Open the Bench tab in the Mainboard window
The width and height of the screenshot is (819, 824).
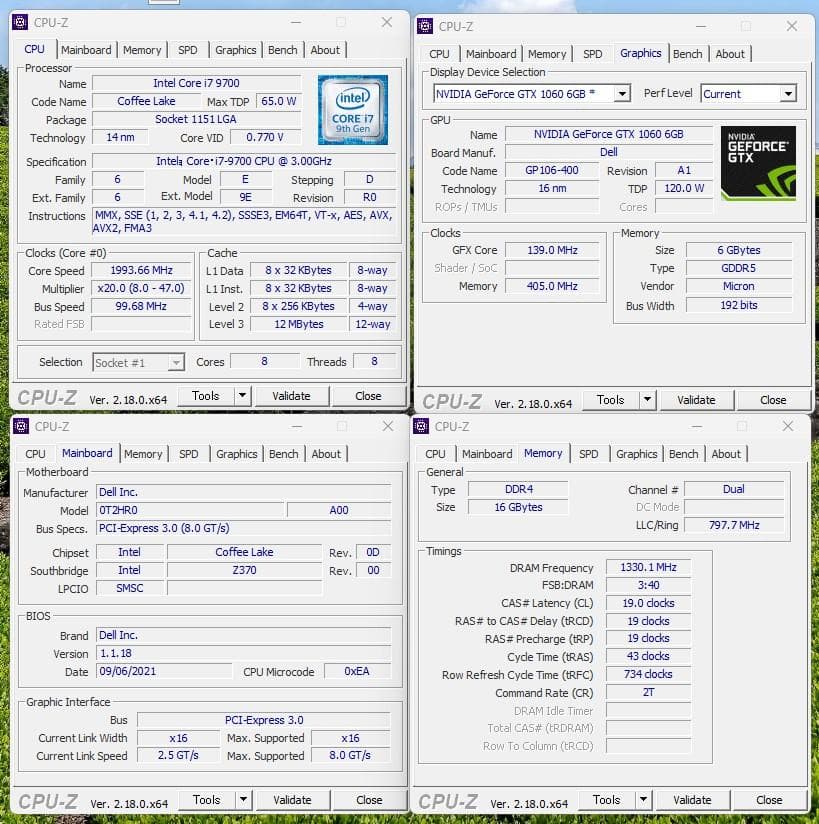pyautogui.click(x=284, y=454)
